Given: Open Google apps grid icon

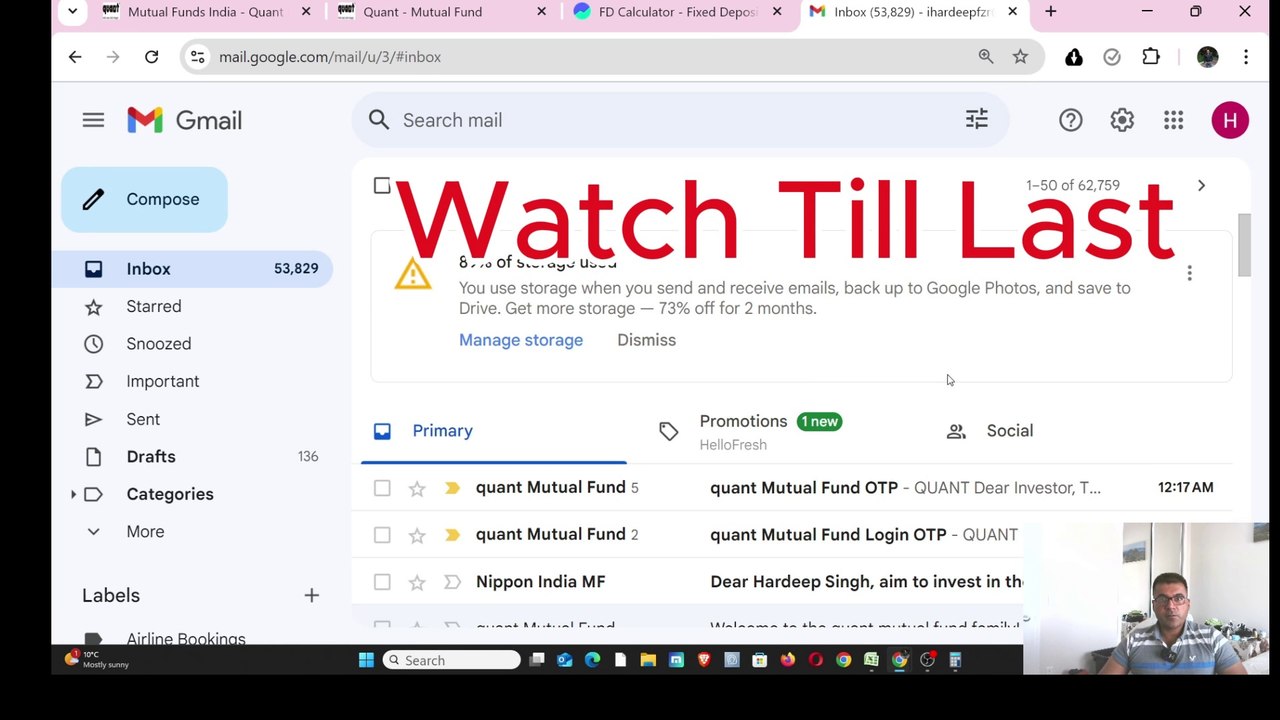Looking at the screenshot, I should coord(1174,120).
